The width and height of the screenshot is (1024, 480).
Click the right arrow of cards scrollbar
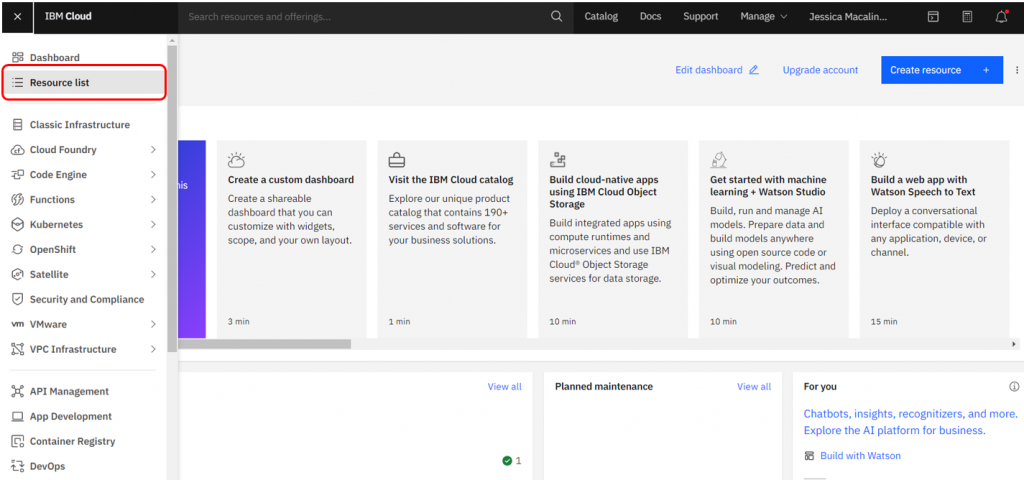tap(1014, 344)
